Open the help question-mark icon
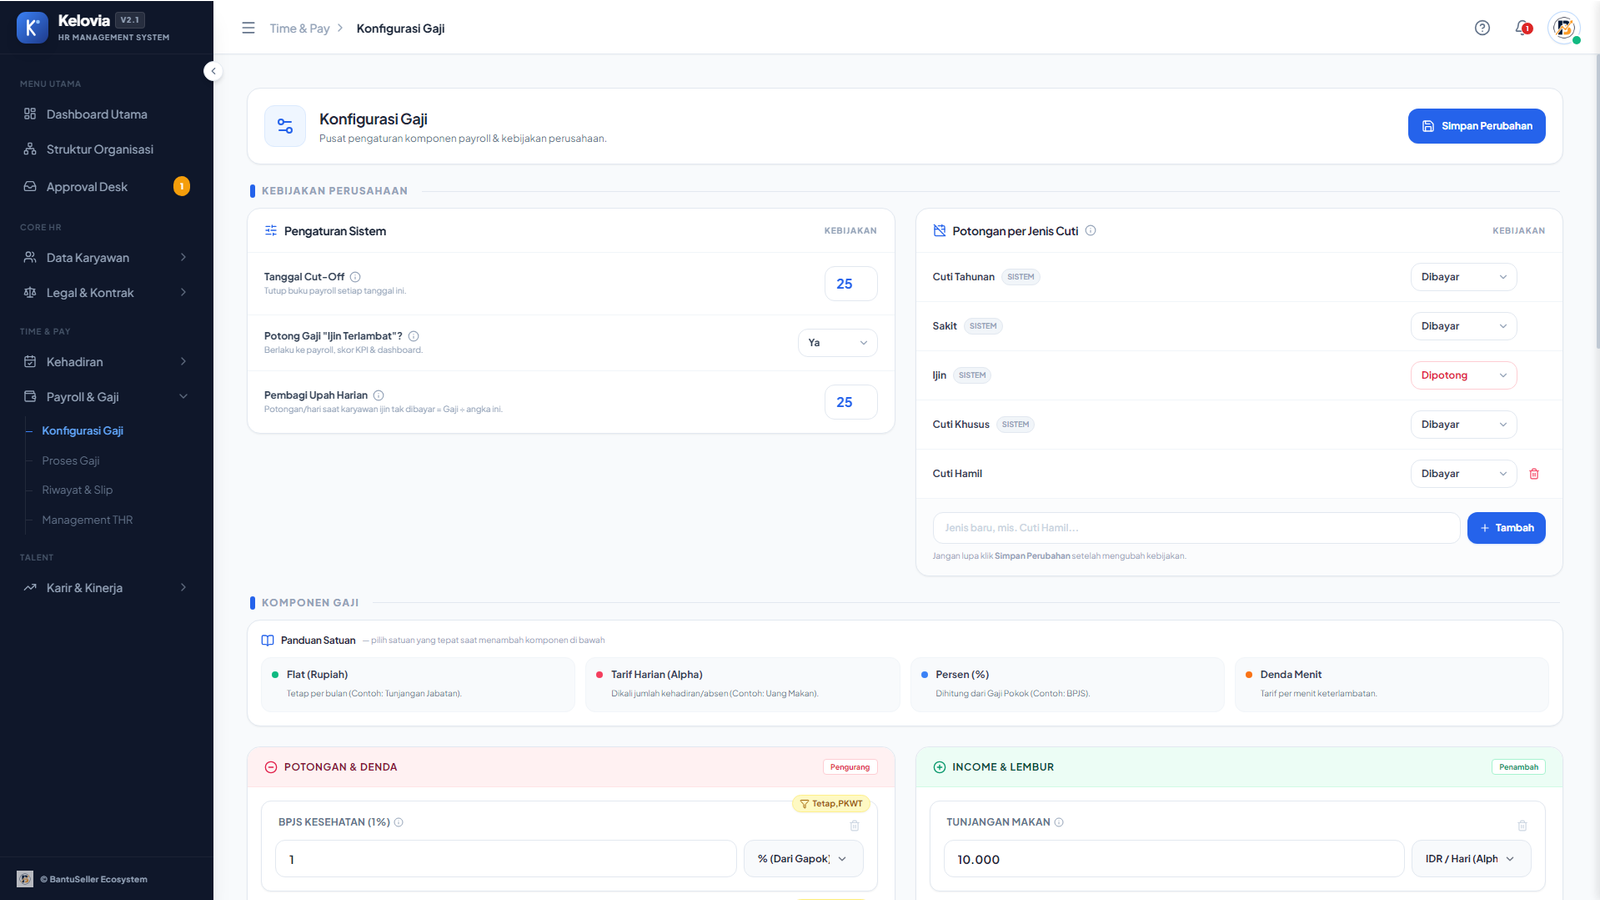The width and height of the screenshot is (1600, 900). [x=1482, y=28]
